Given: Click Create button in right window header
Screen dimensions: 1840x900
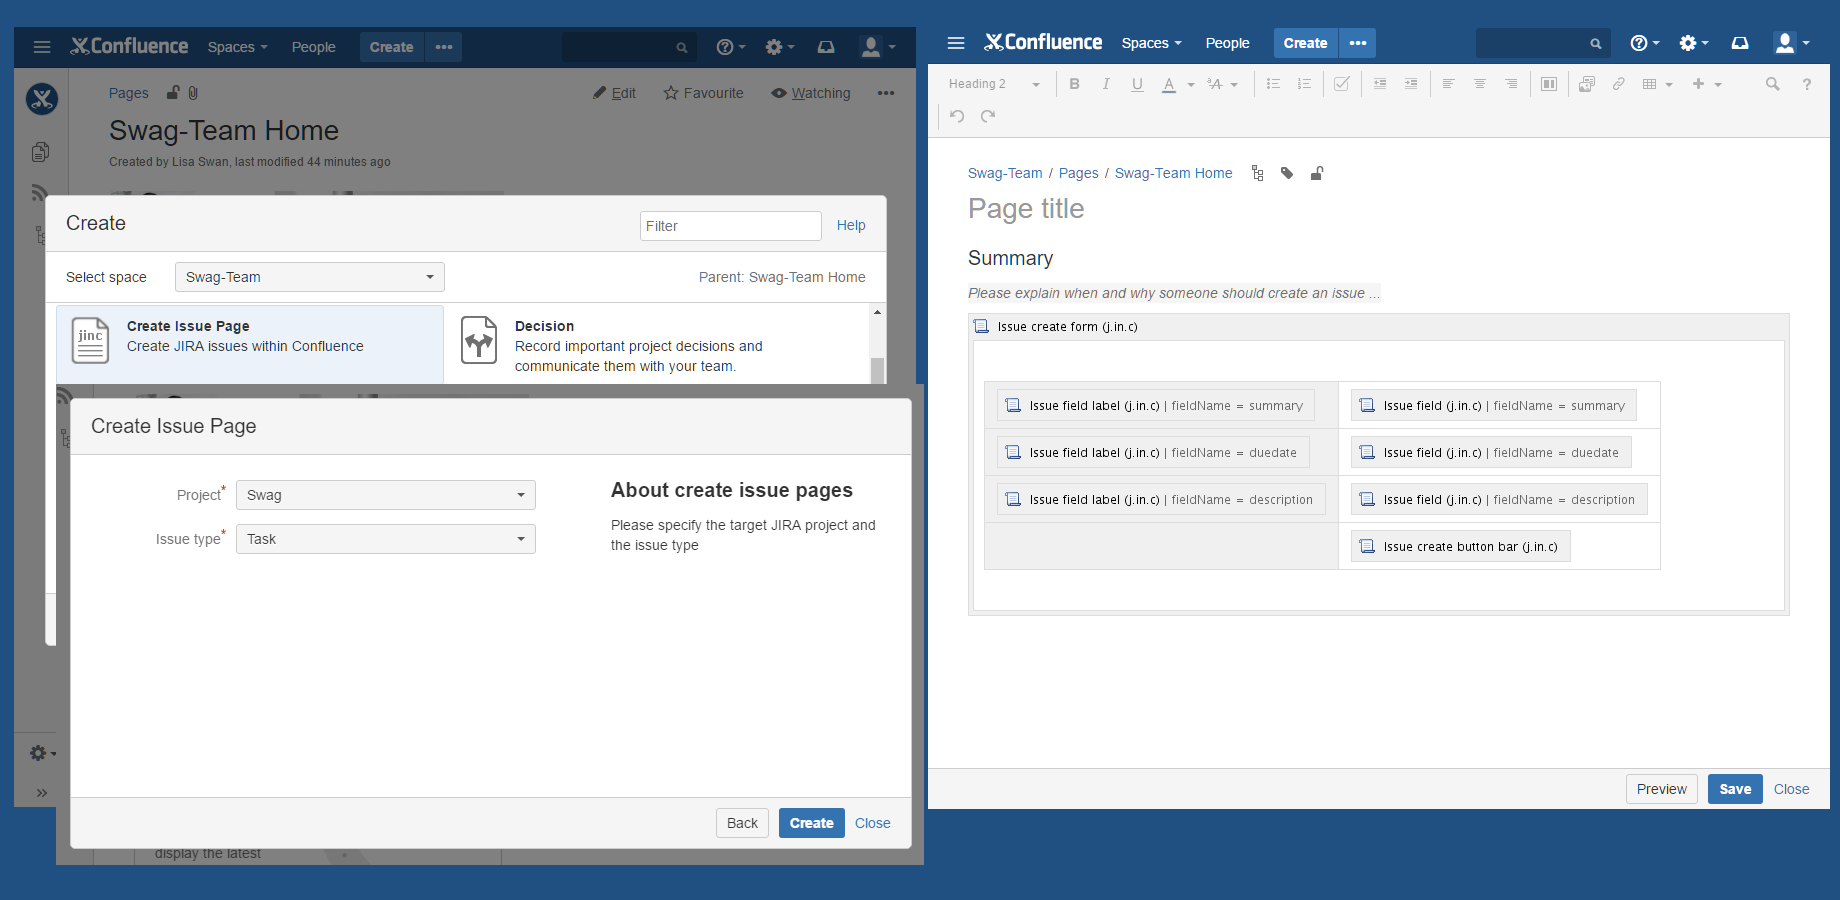Looking at the screenshot, I should [x=1305, y=43].
